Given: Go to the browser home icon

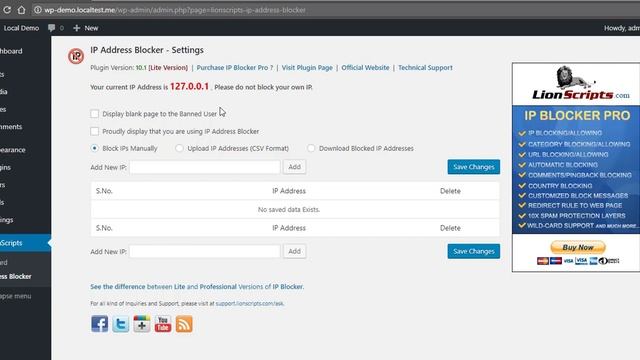Looking at the screenshot, I should [x=22, y=10].
